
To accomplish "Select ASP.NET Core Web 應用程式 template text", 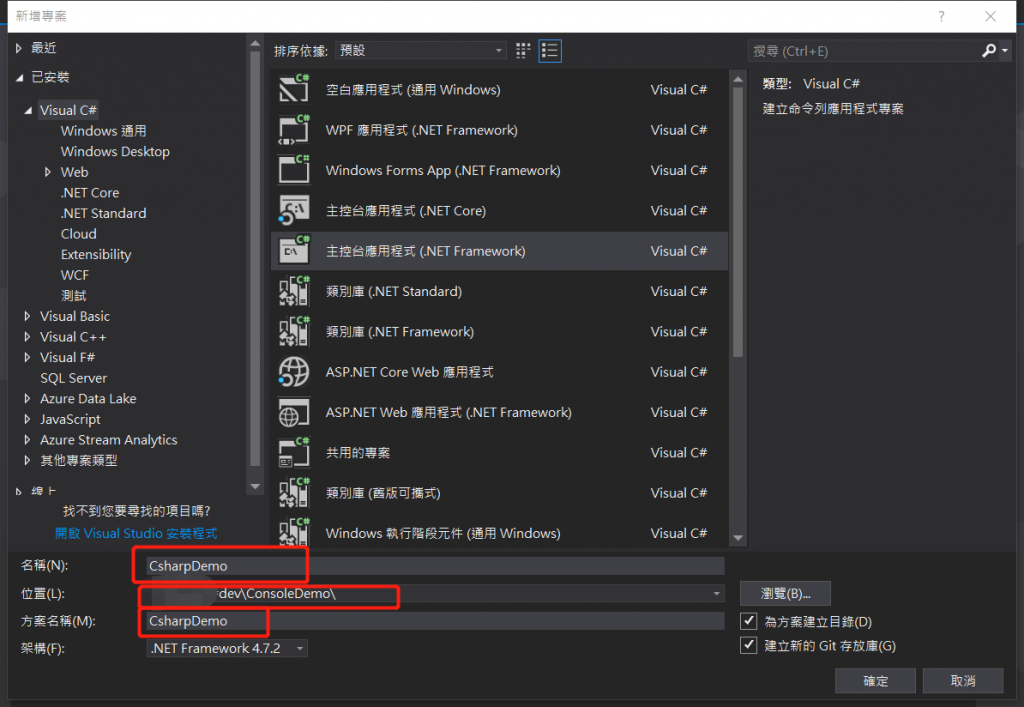I will [x=409, y=372].
